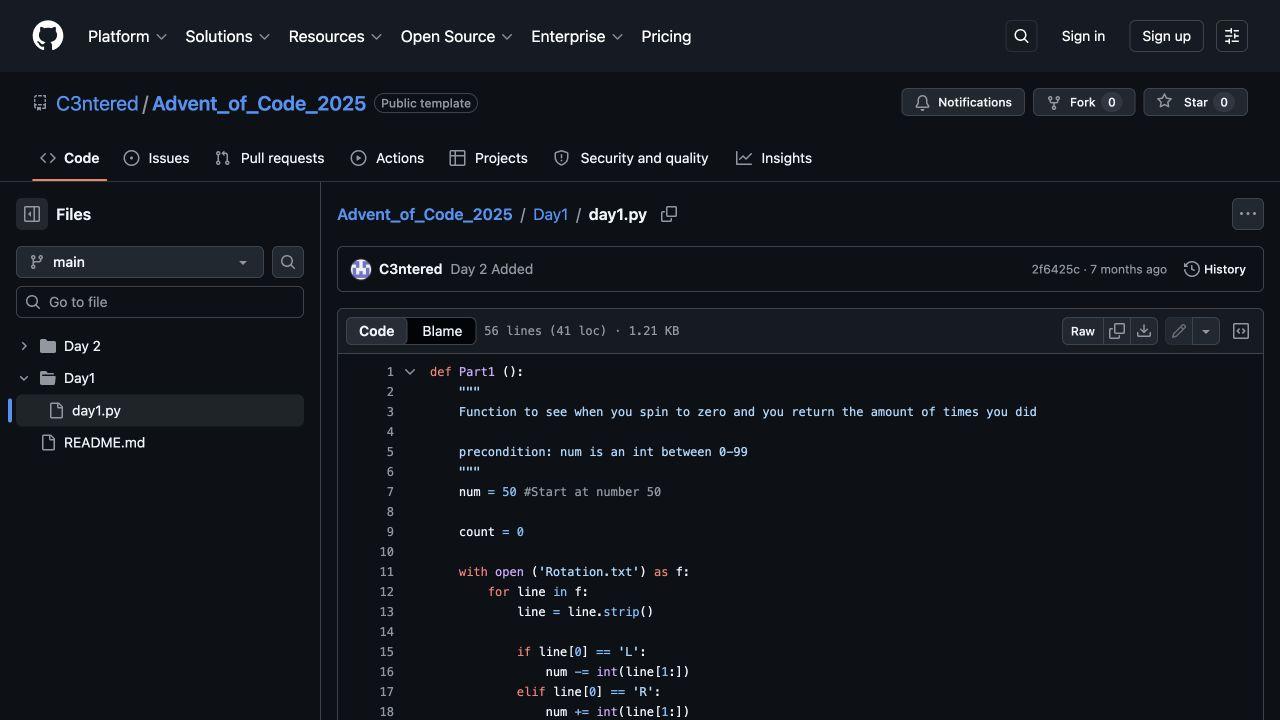Switch to the Issues tab
1280x720 pixels.
pyautogui.click(x=156, y=158)
